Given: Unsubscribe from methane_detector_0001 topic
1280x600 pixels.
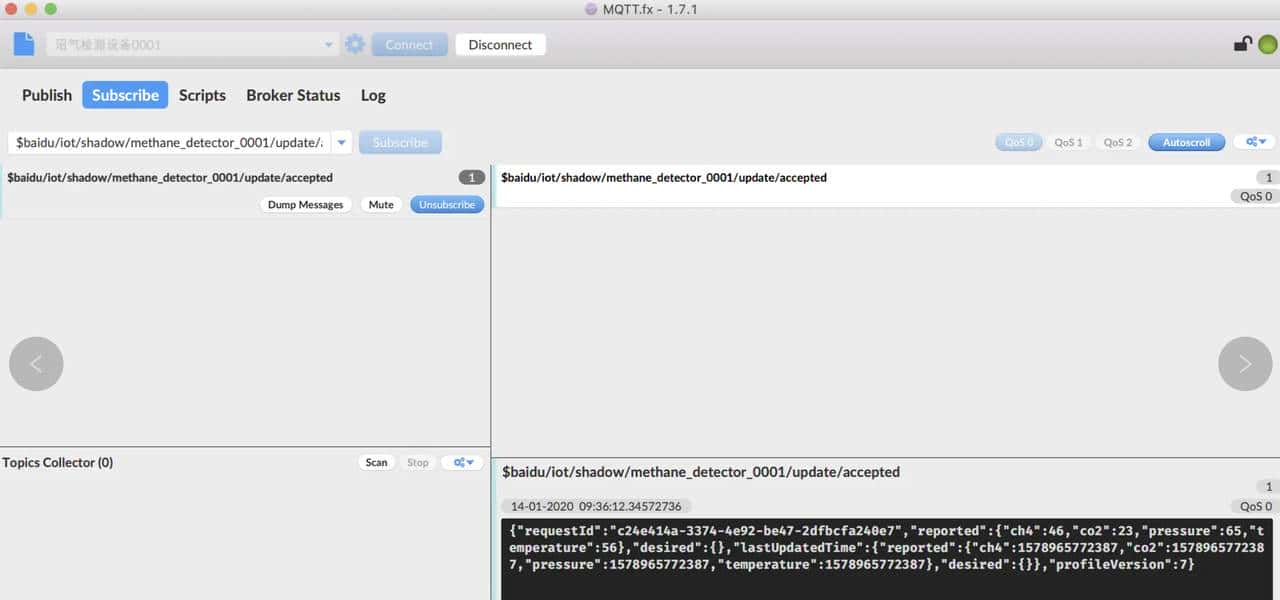Looking at the screenshot, I should (447, 204).
